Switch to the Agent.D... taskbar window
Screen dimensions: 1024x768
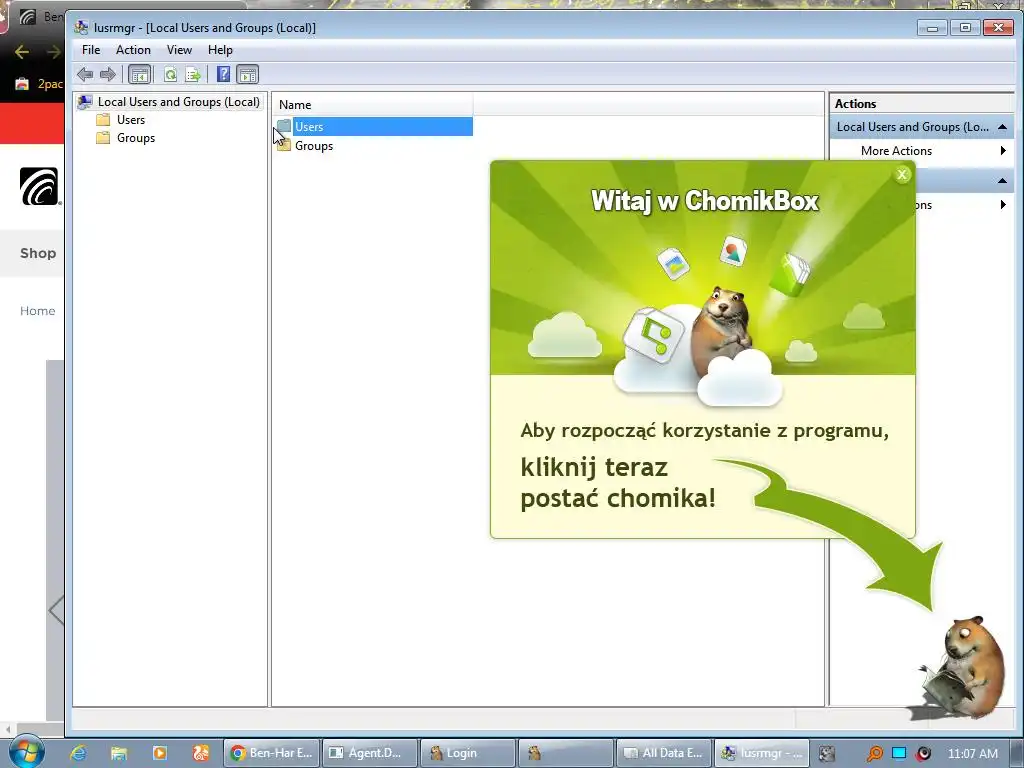click(x=370, y=753)
